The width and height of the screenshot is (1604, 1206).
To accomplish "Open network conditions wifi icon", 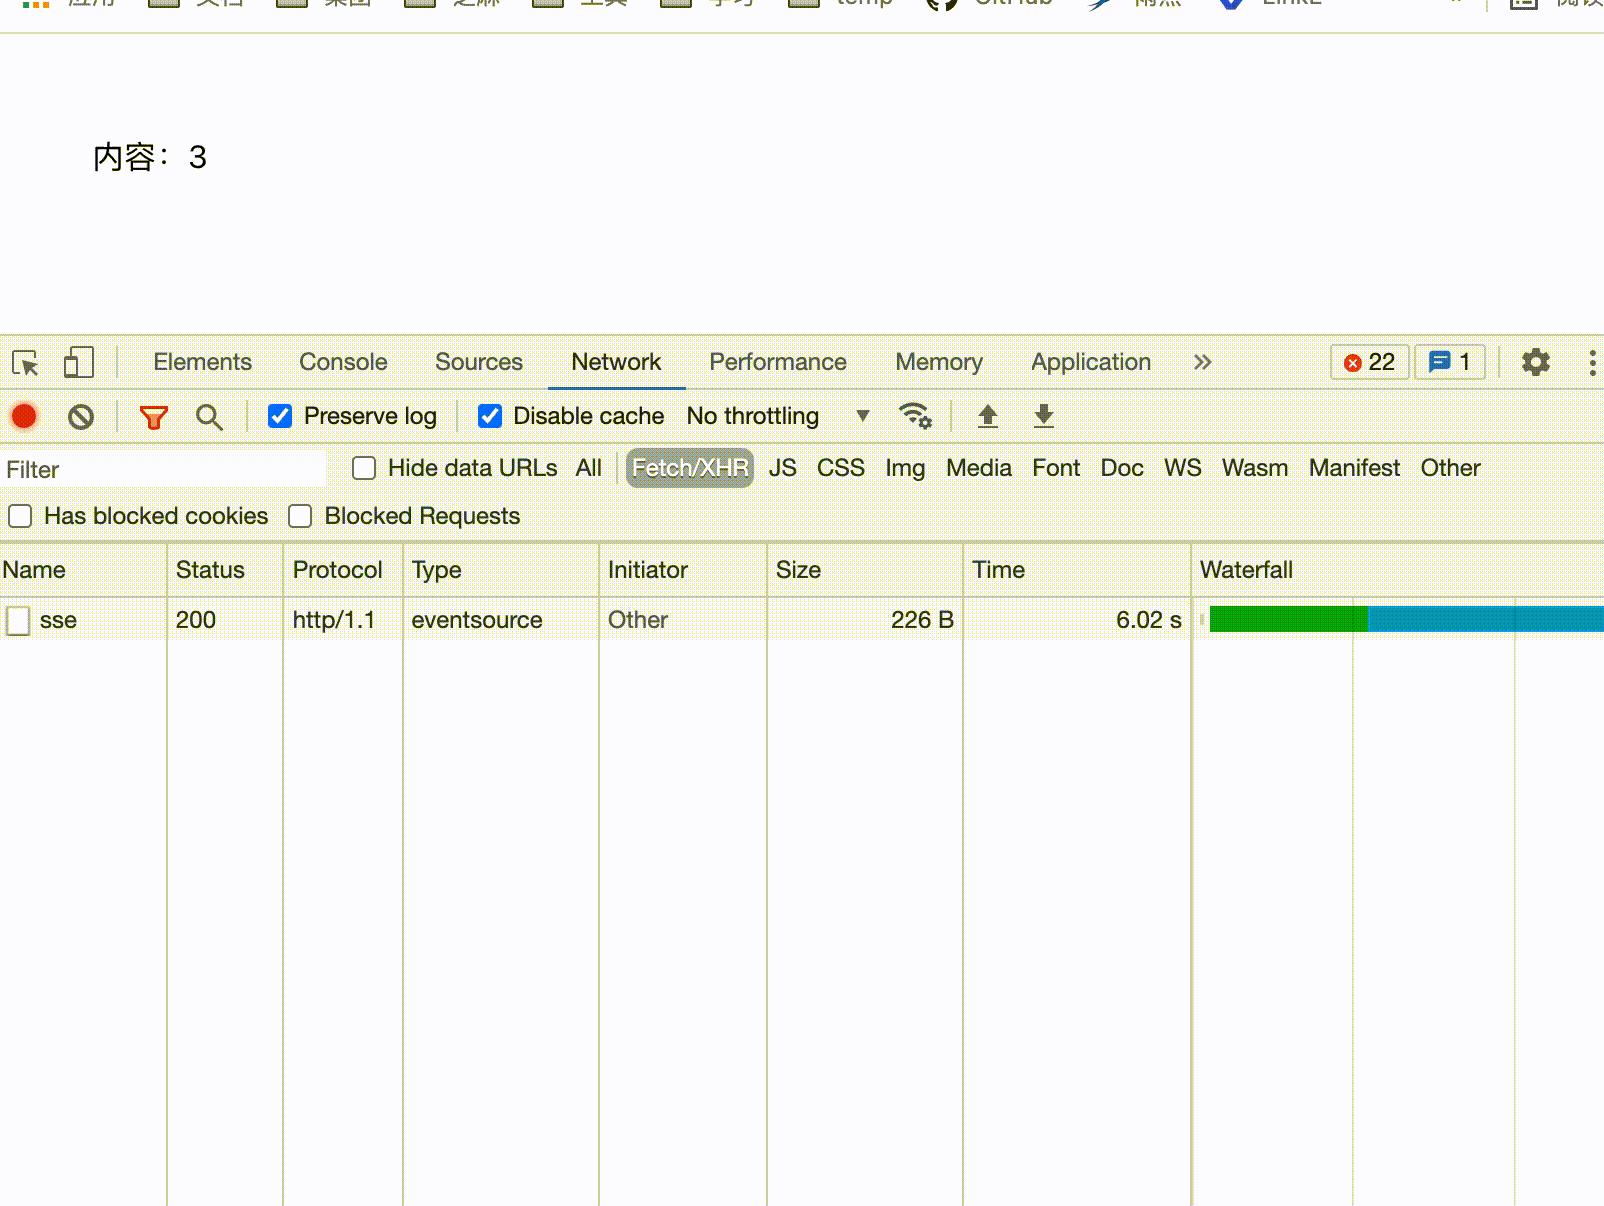I will point(915,415).
